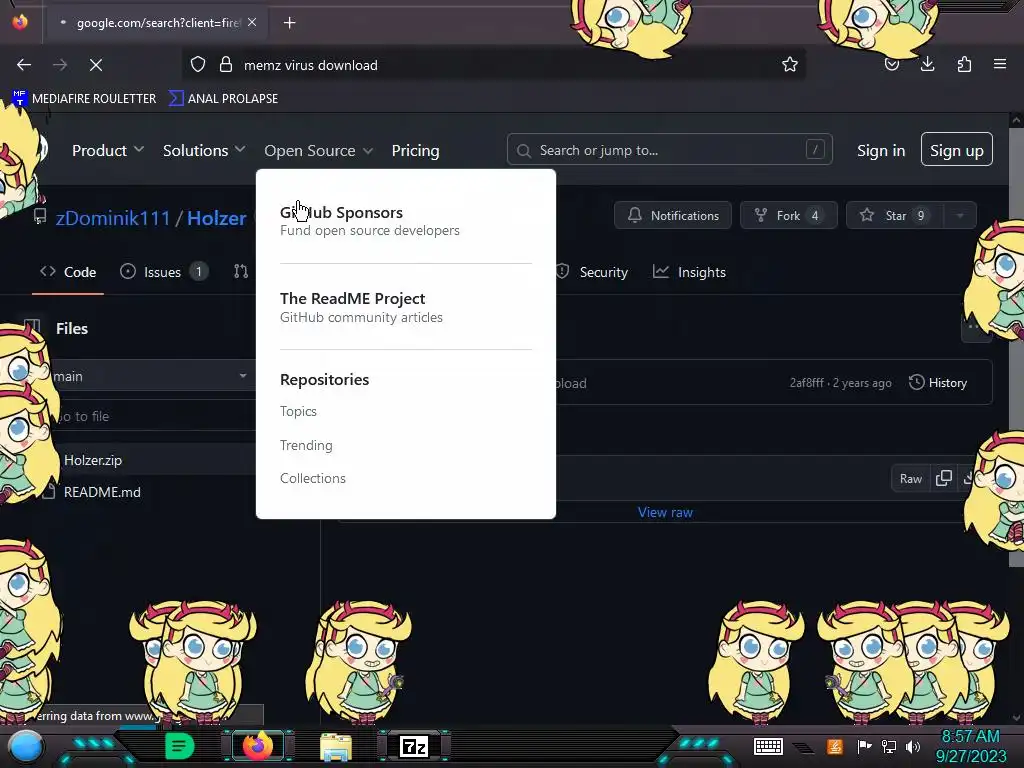This screenshot has height=768, width=1024.
Task: Stop page loading with the X button
Action: point(96,65)
